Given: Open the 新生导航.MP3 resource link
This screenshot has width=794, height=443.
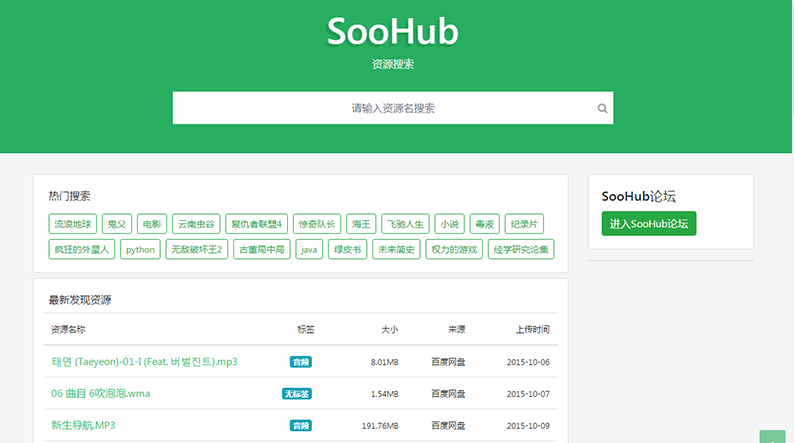Looking at the screenshot, I should 83,426.
